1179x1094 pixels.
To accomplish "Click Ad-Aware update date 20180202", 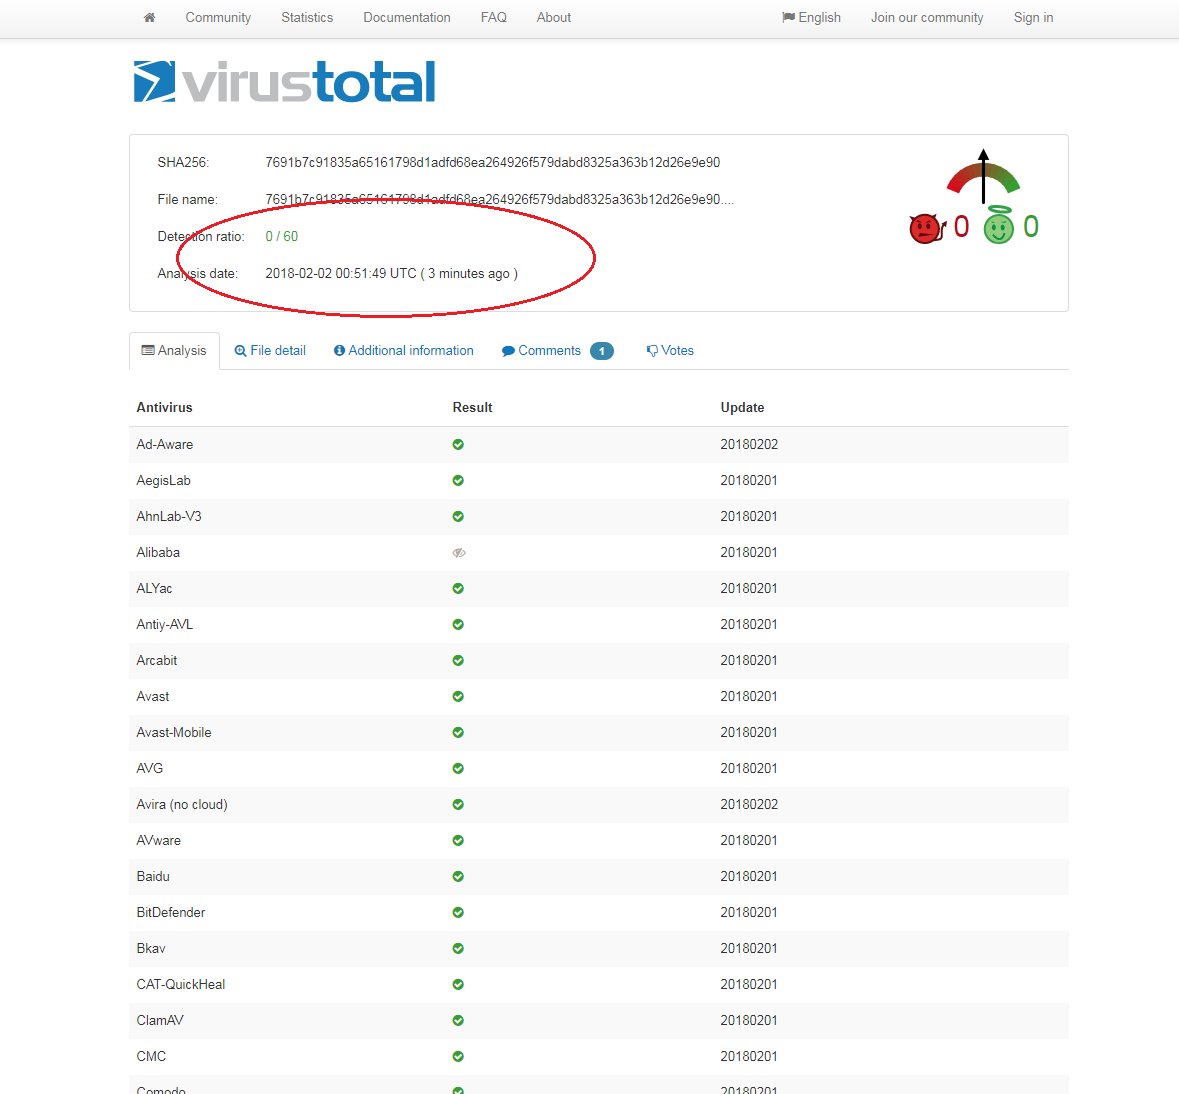I will pos(749,444).
